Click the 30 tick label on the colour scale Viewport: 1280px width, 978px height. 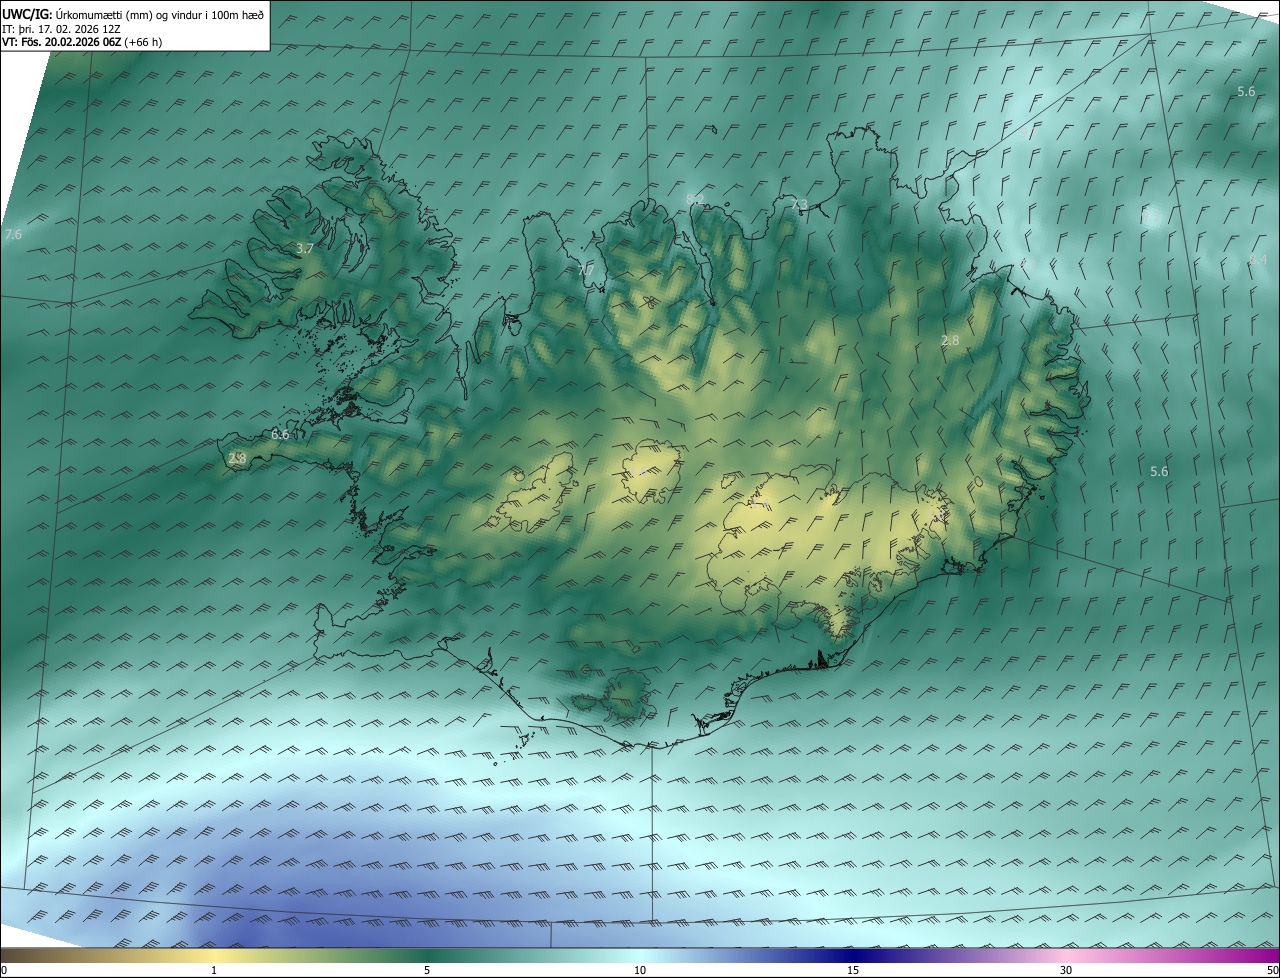click(x=1066, y=970)
